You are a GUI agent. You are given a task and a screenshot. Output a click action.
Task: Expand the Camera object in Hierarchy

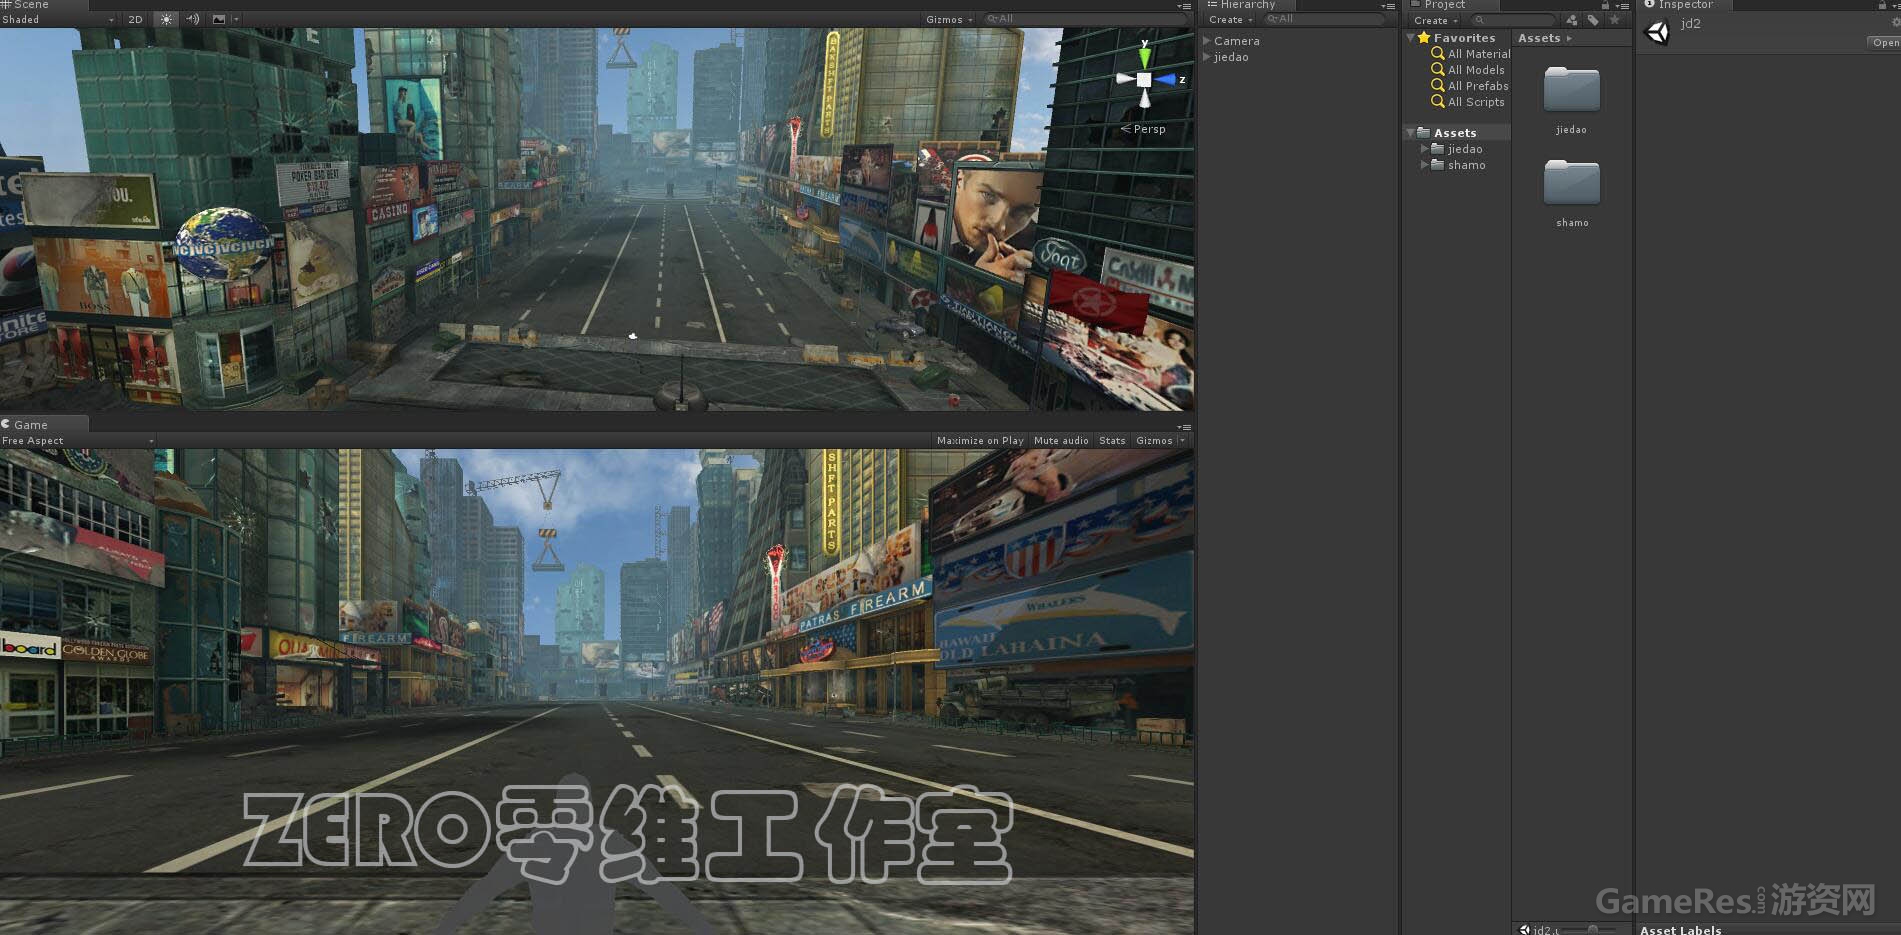(1207, 41)
